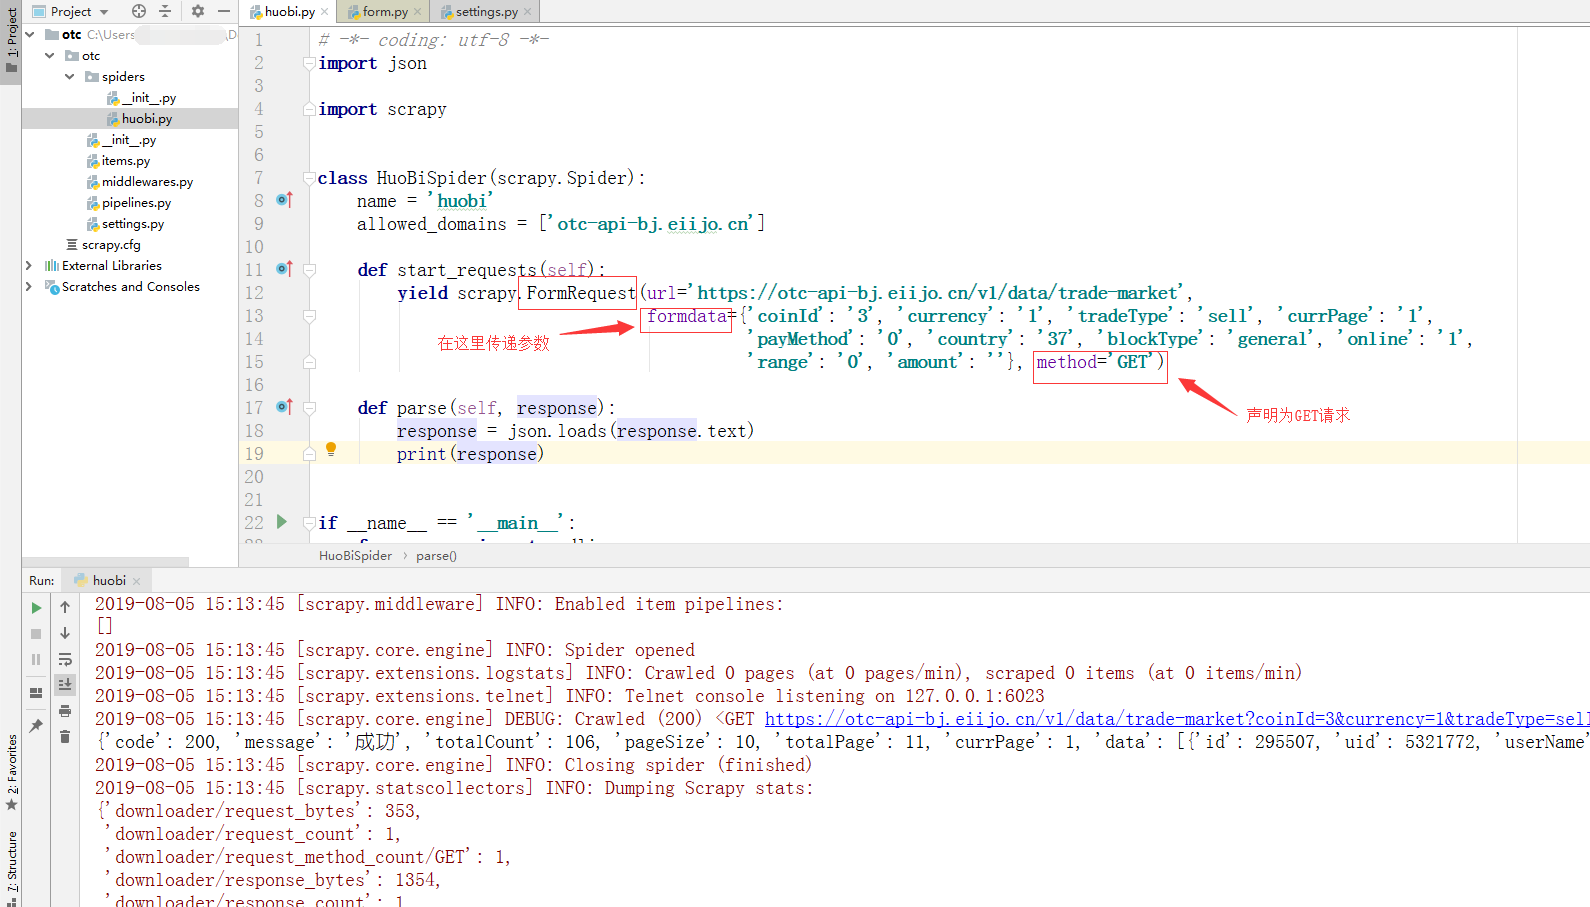1590x907 pixels.
Task: Toggle the 1: Project tool window stripe button
Action: (11, 41)
